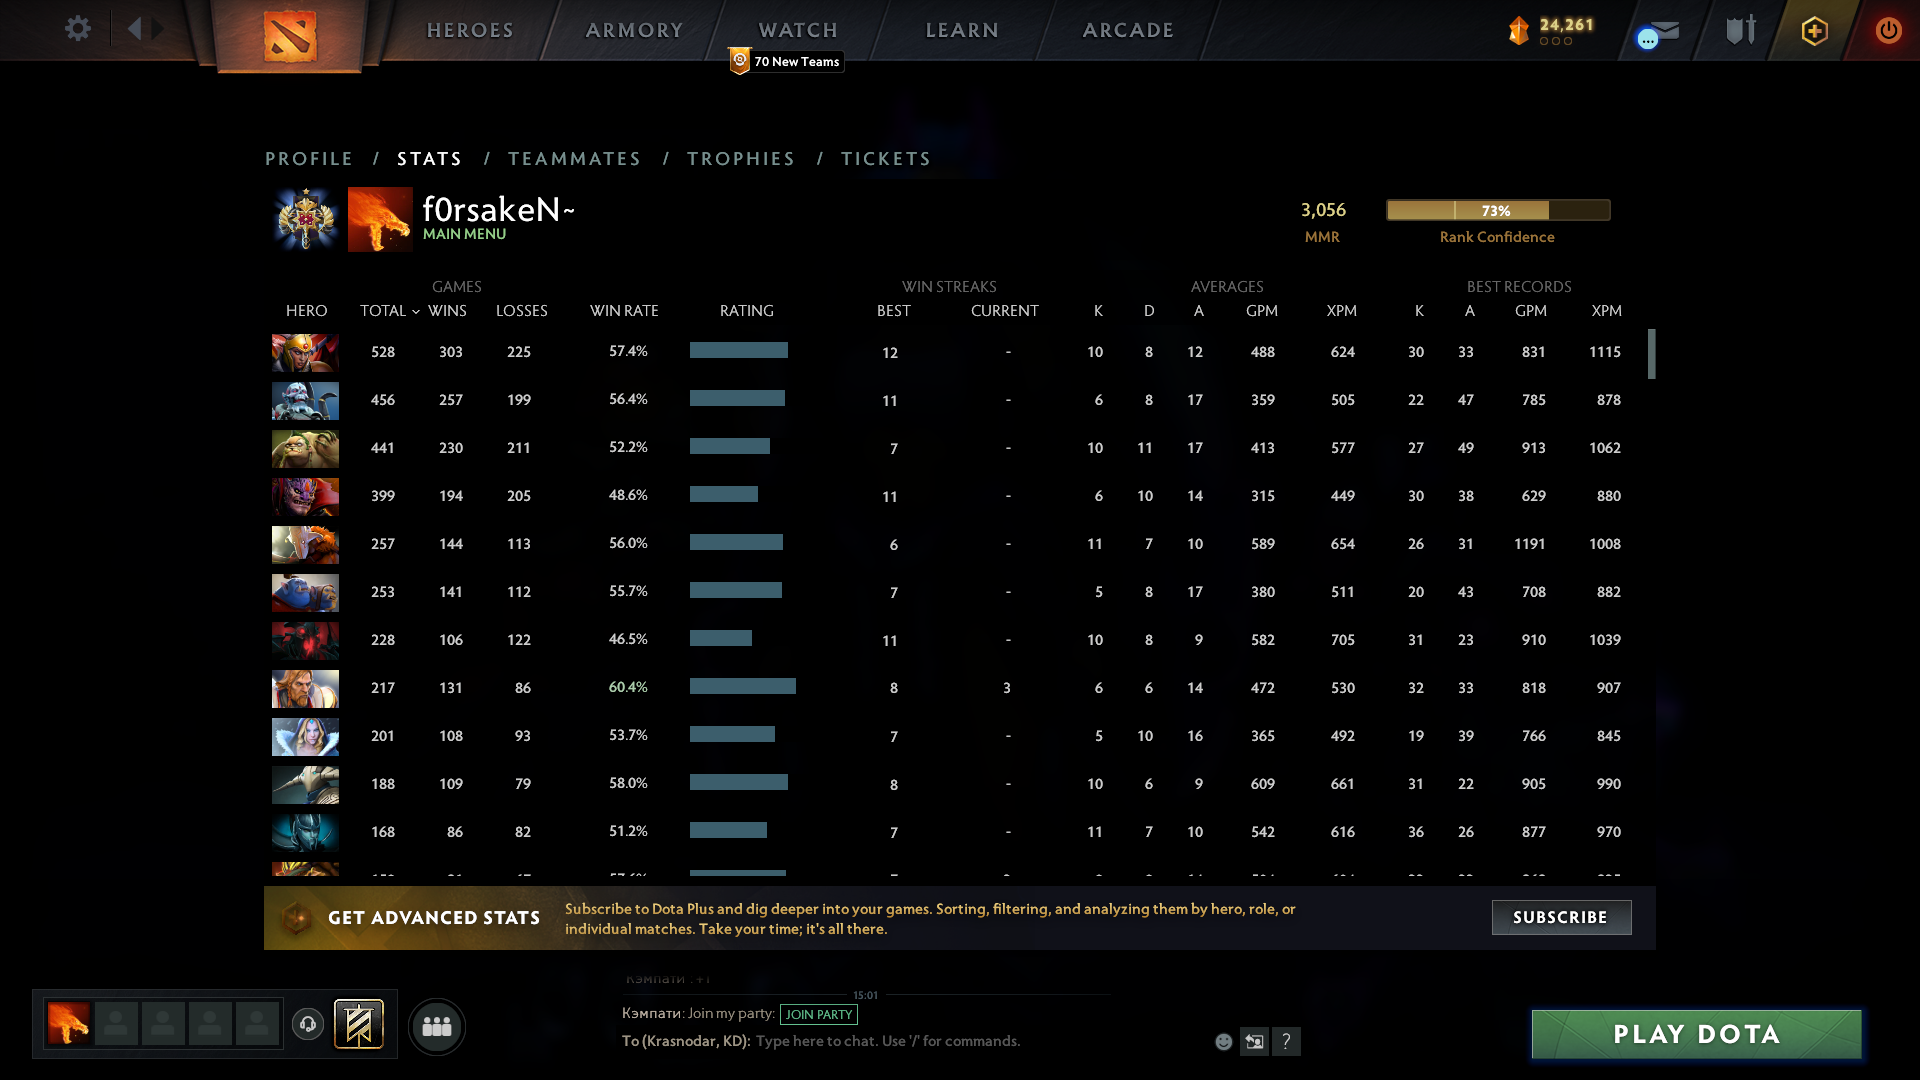The width and height of the screenshot is (1920, 1080).
Task: Click the PLAY DOTA button
Action: click(1695, 1034)
